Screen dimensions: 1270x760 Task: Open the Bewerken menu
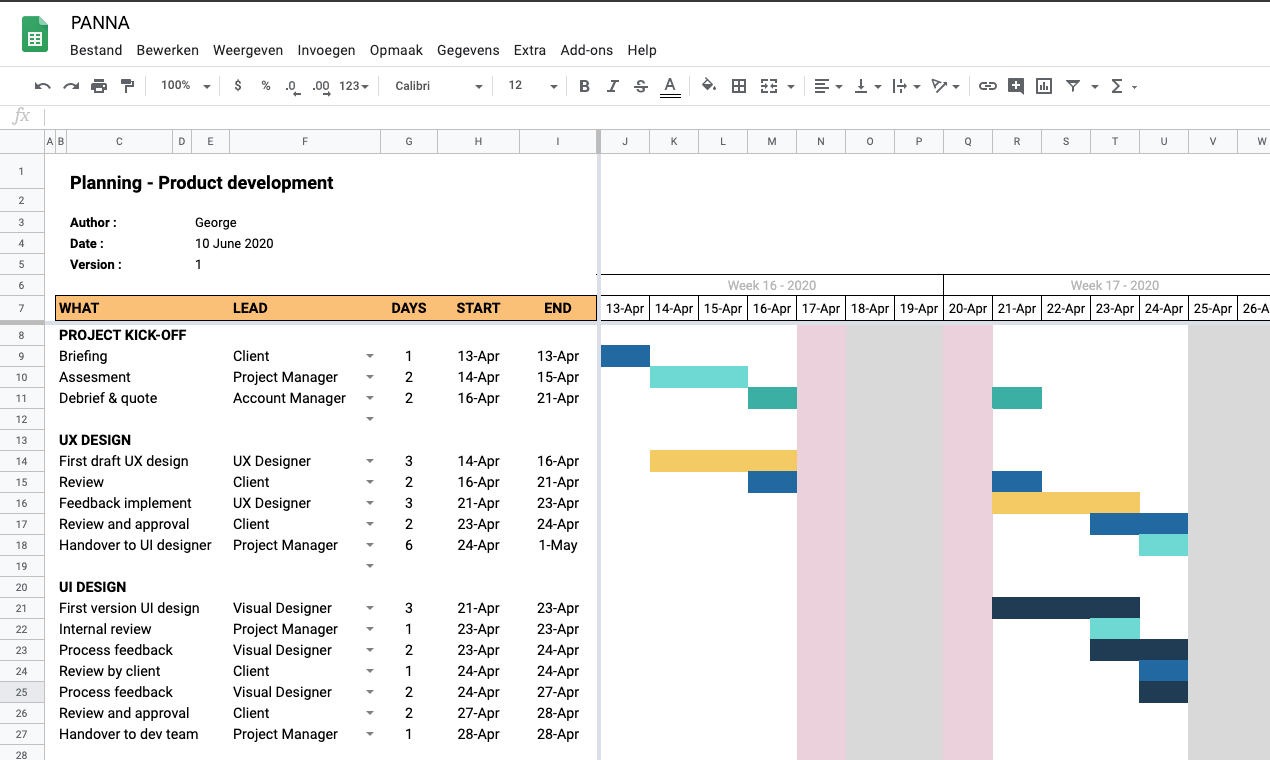coord(168,50)
